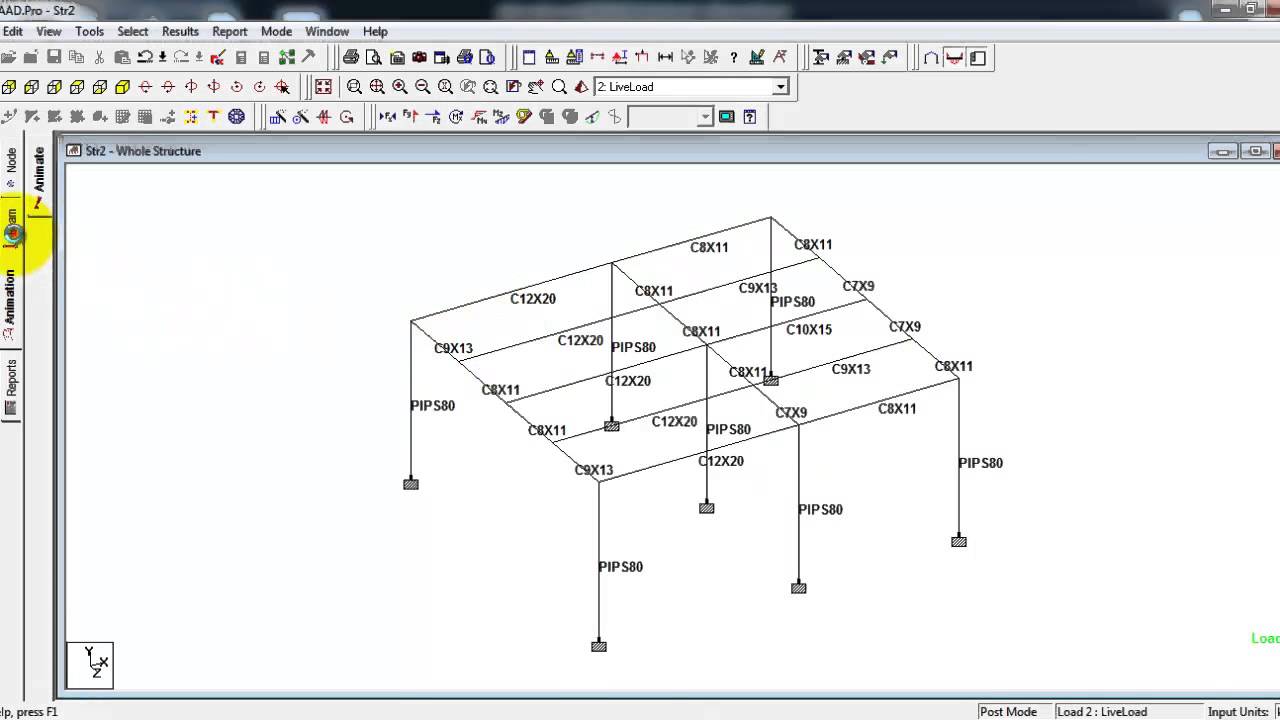
Task: Click the dimension arrows icon
Action: [665, 57]
